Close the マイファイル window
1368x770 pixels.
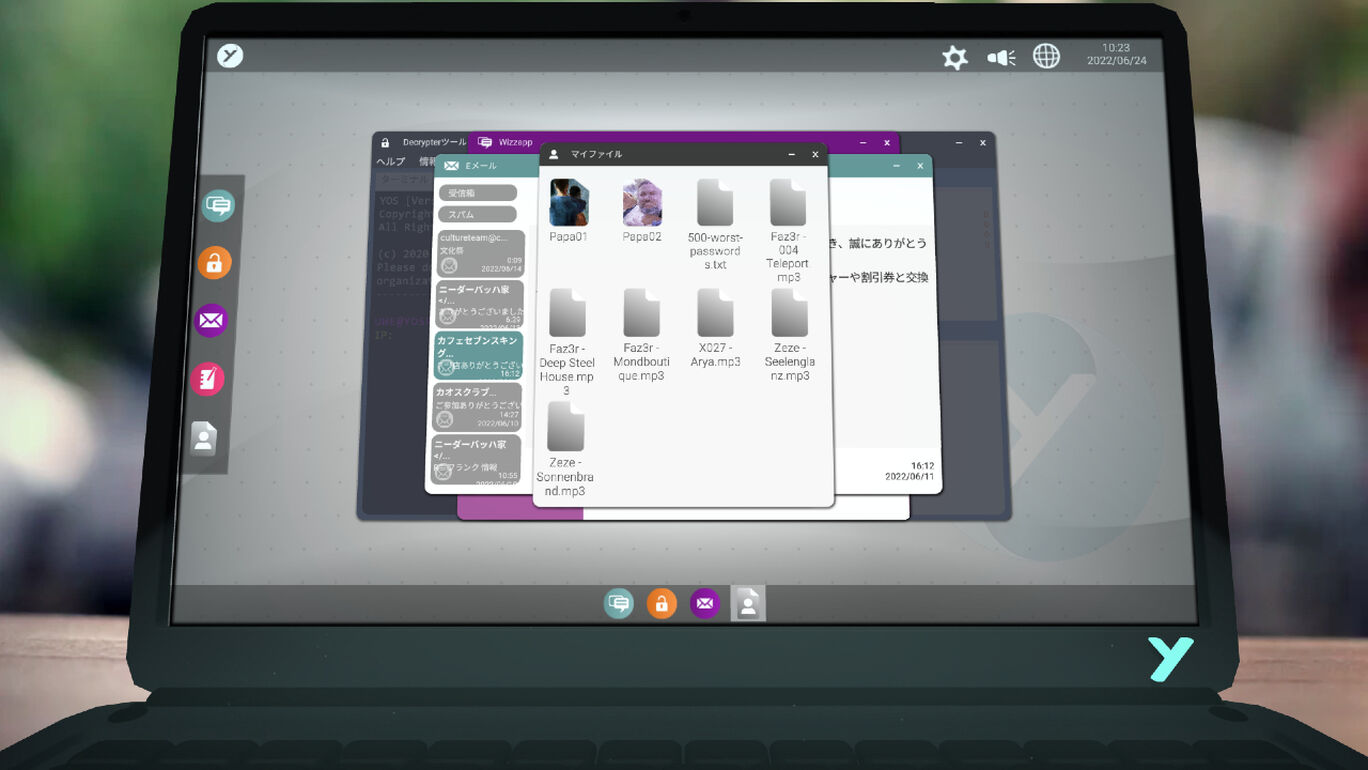click(x=815, y=154)
